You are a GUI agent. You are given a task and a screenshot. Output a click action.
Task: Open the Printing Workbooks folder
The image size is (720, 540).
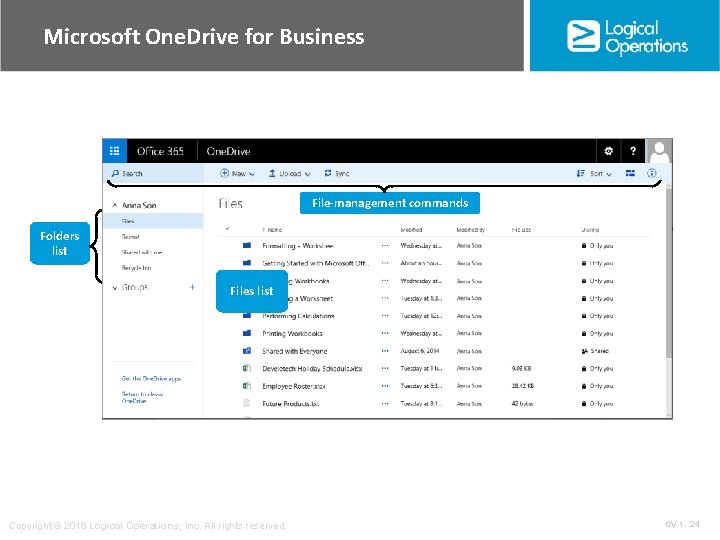coord(292,333)
